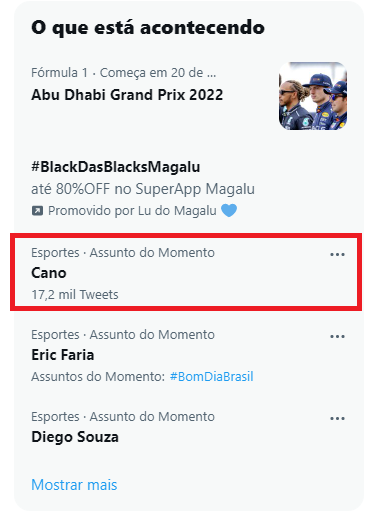Viewport: 378px width, 522px height.
Task: Click the Promovido por Lu do Magalu text
Action: coord(132,211)
